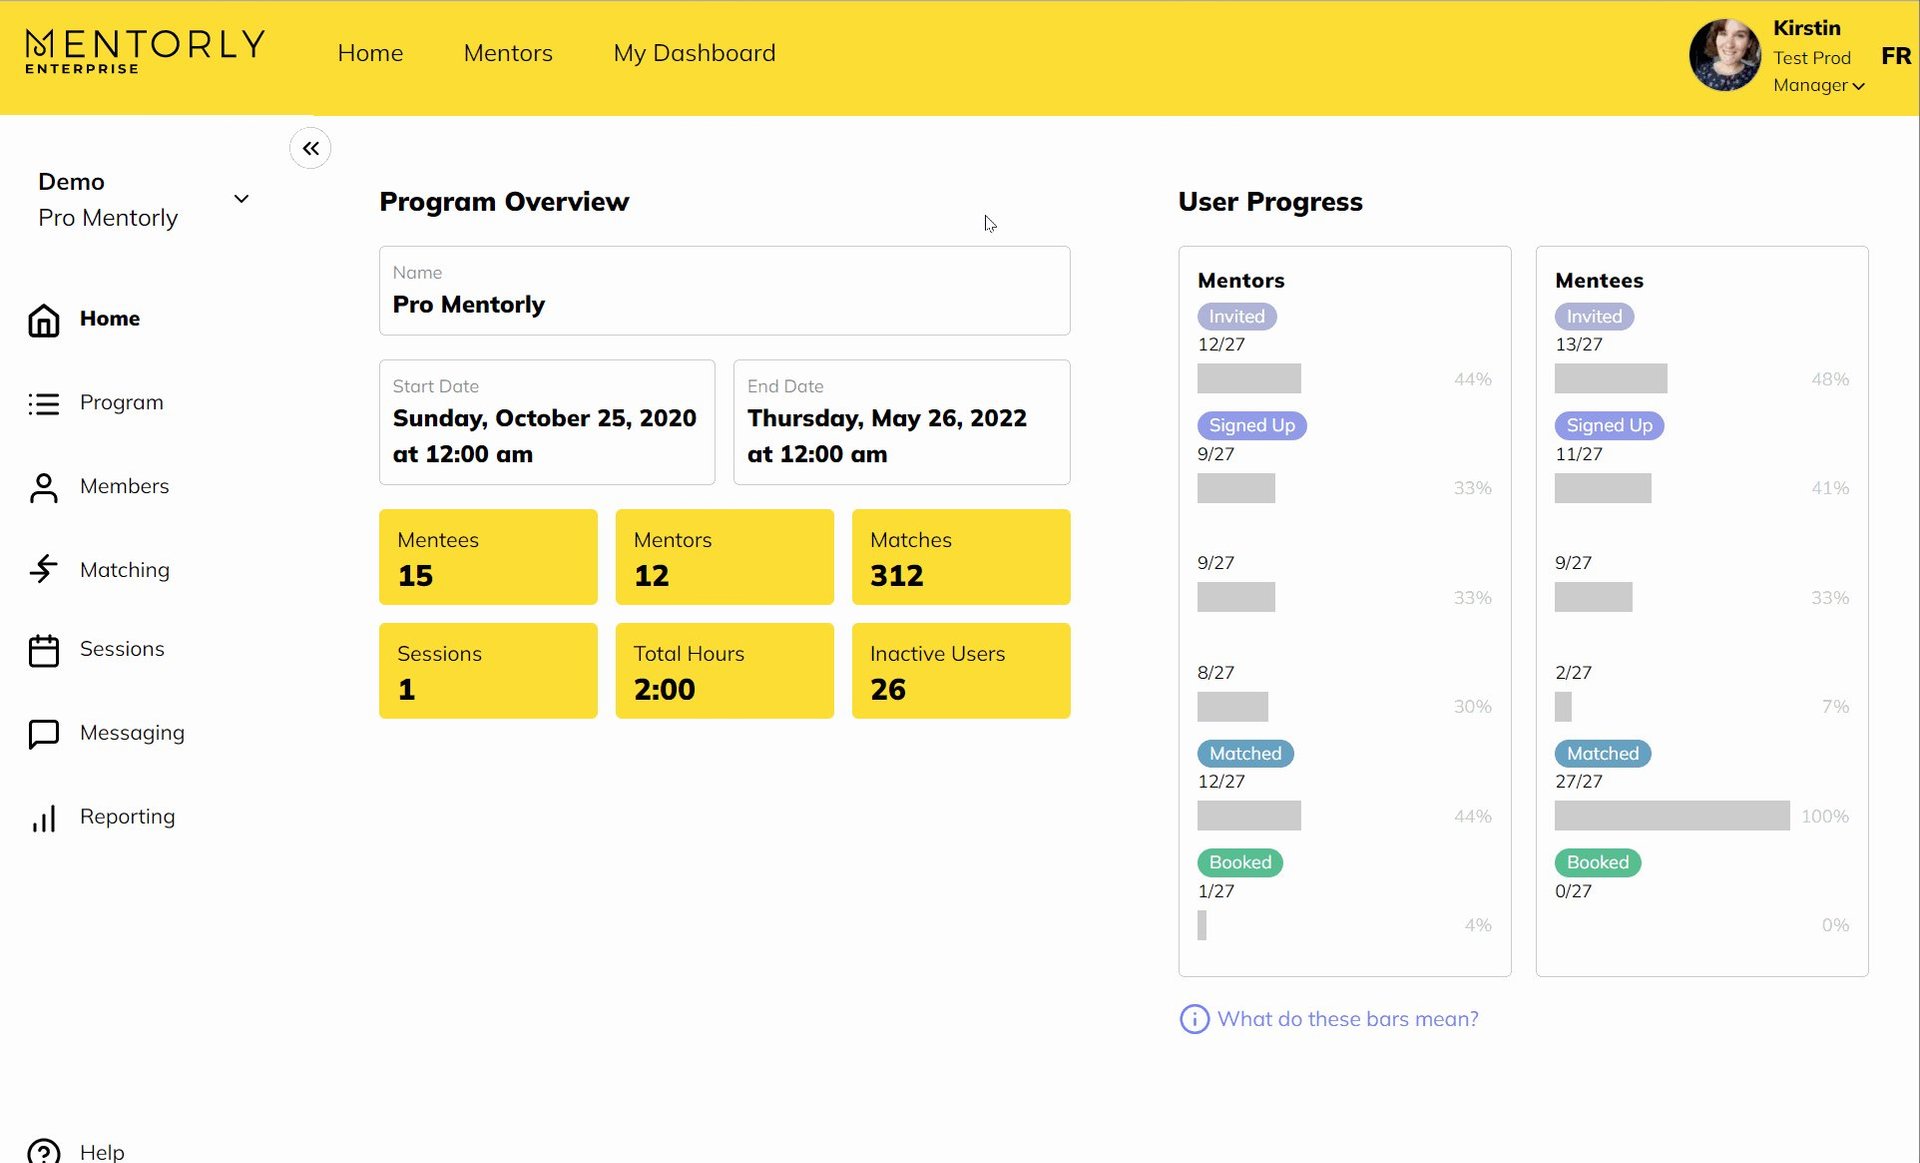Collapse the sidebar with double-chevron button

tap(310, 149)
